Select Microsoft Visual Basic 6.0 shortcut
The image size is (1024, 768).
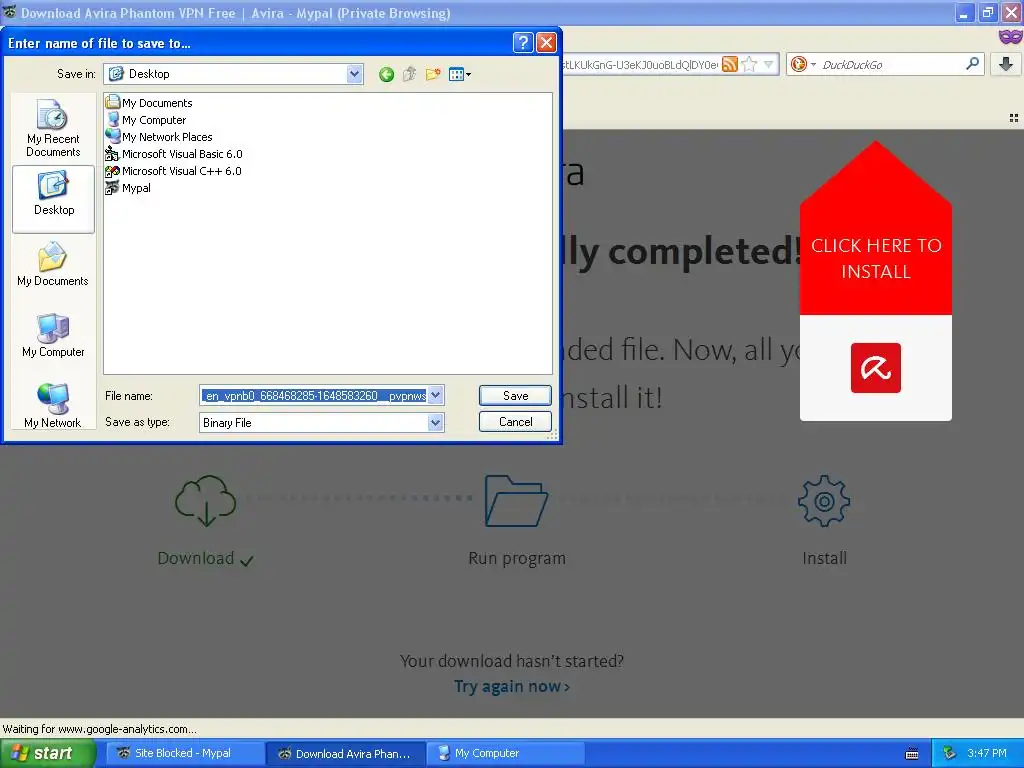(174, 153)
